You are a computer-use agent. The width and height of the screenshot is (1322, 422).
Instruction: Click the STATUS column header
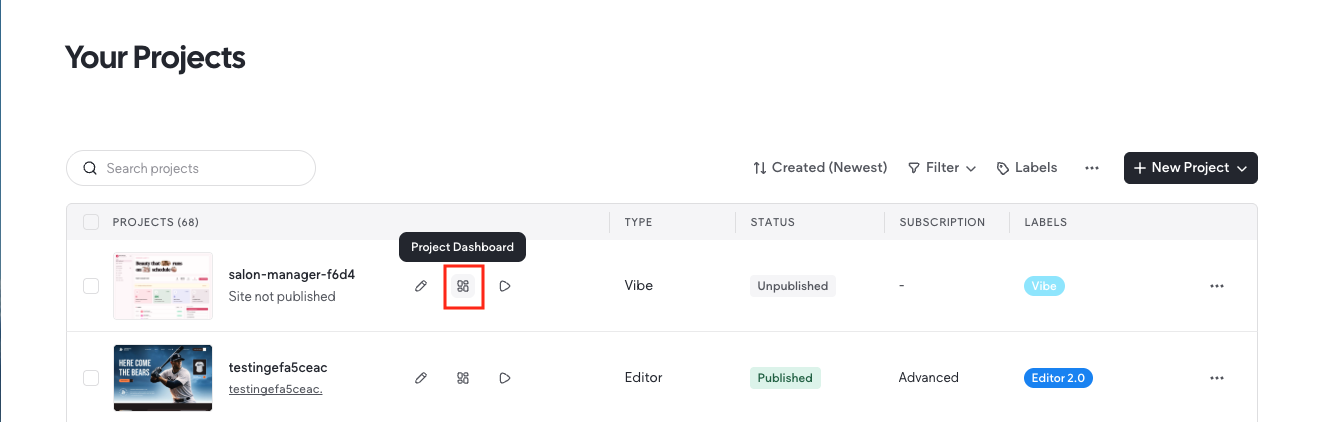point(773,222)
